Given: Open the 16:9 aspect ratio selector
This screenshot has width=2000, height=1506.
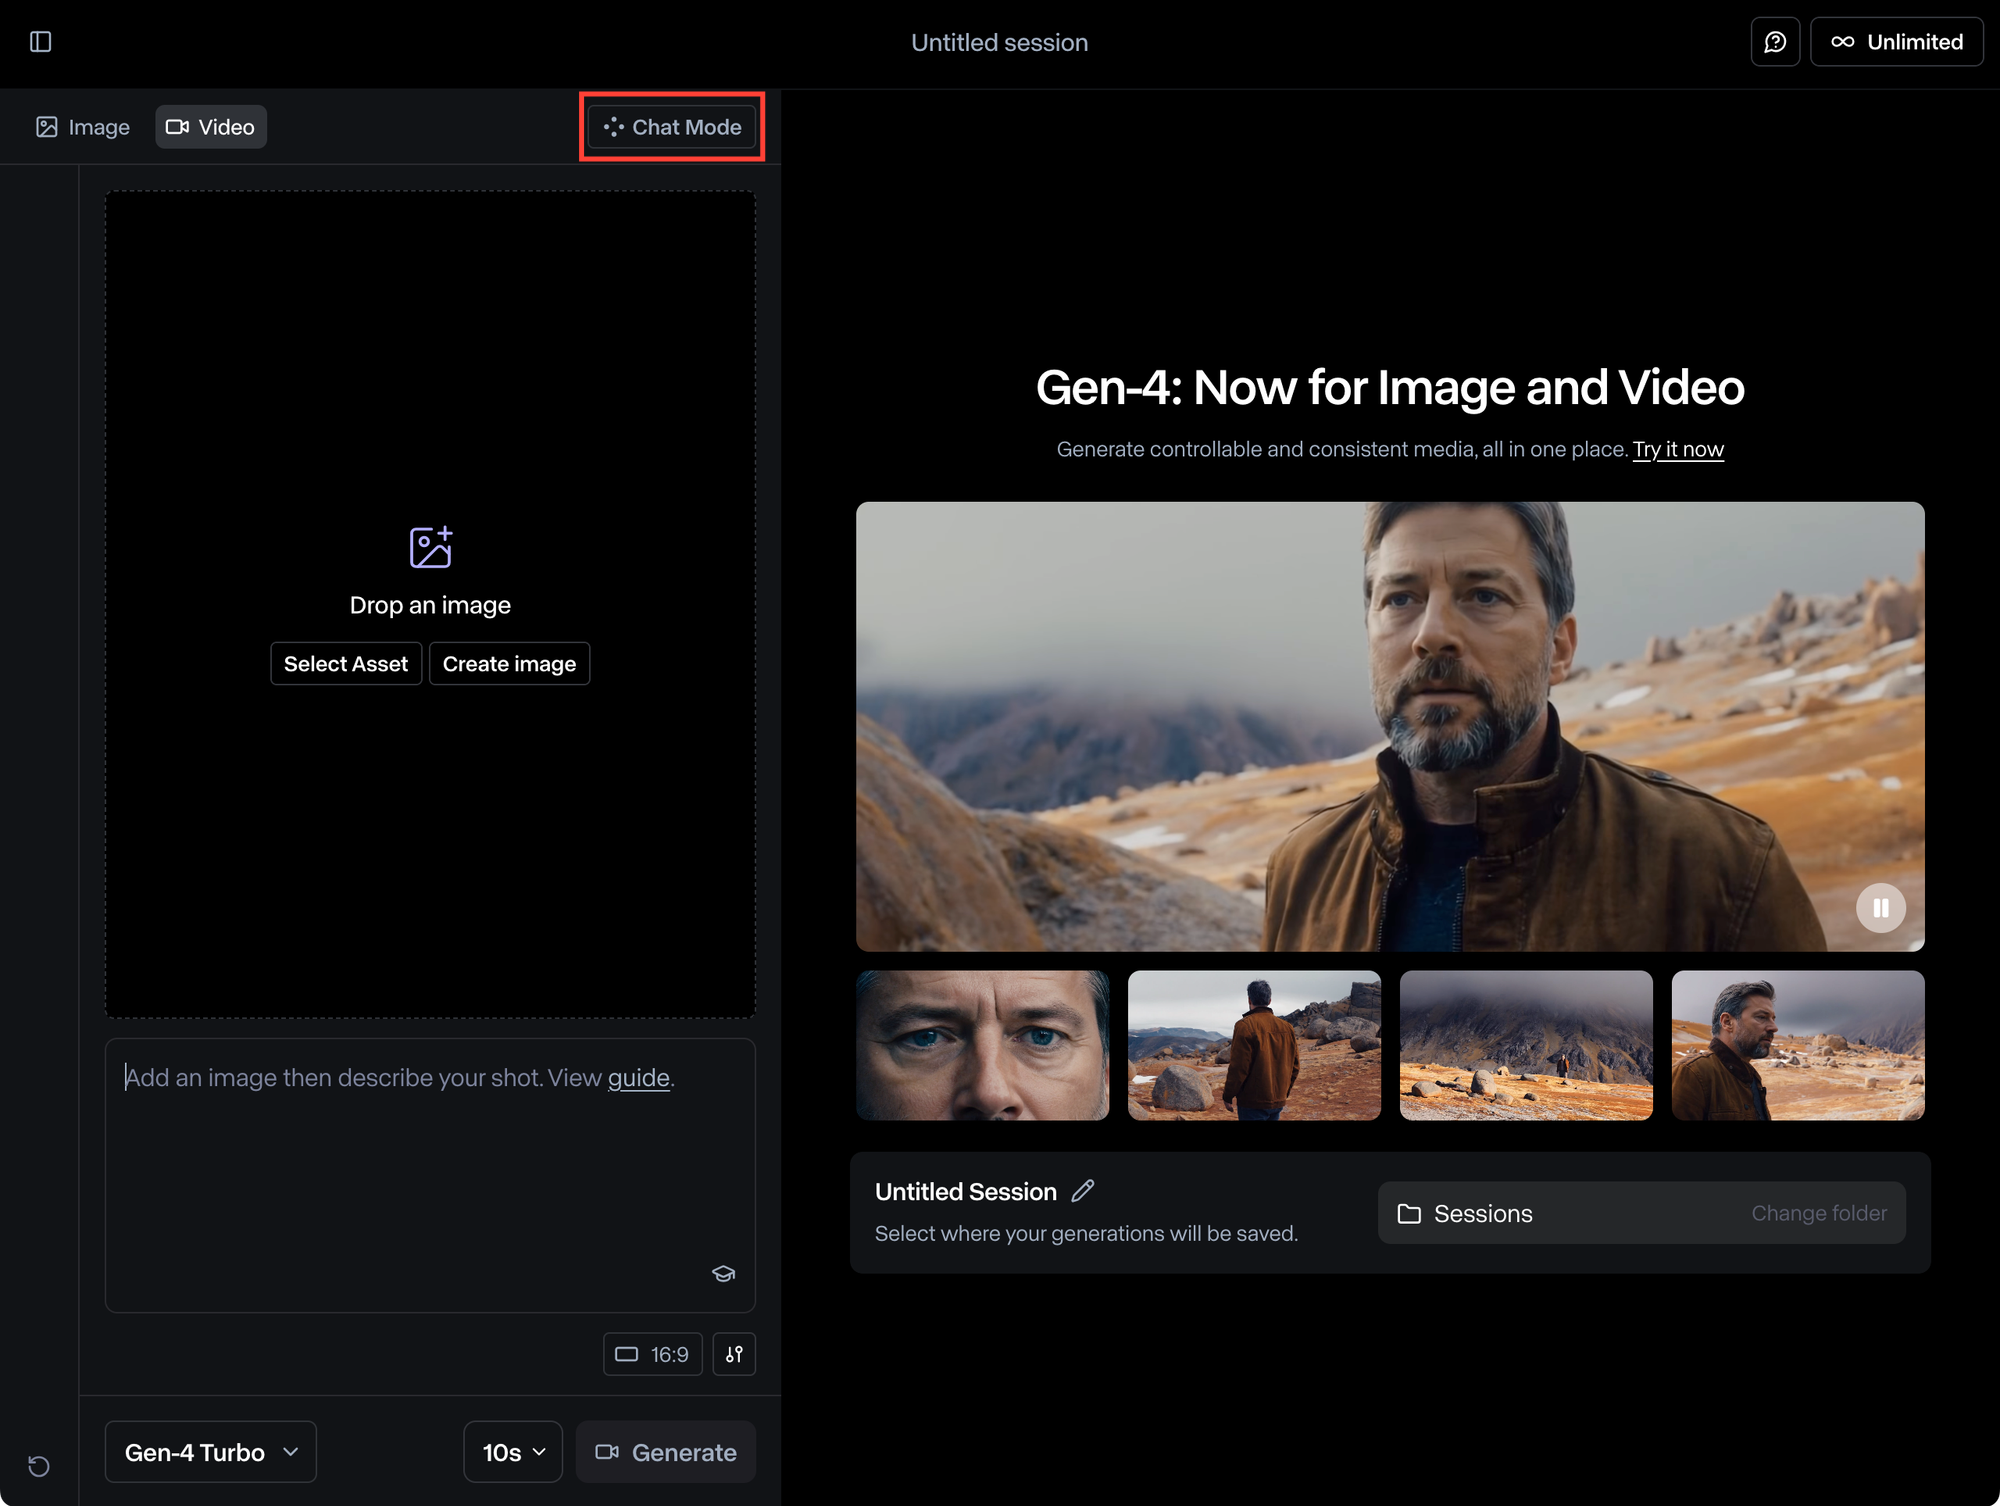Looking at the screenshot, I should [x=653, y=1354].
